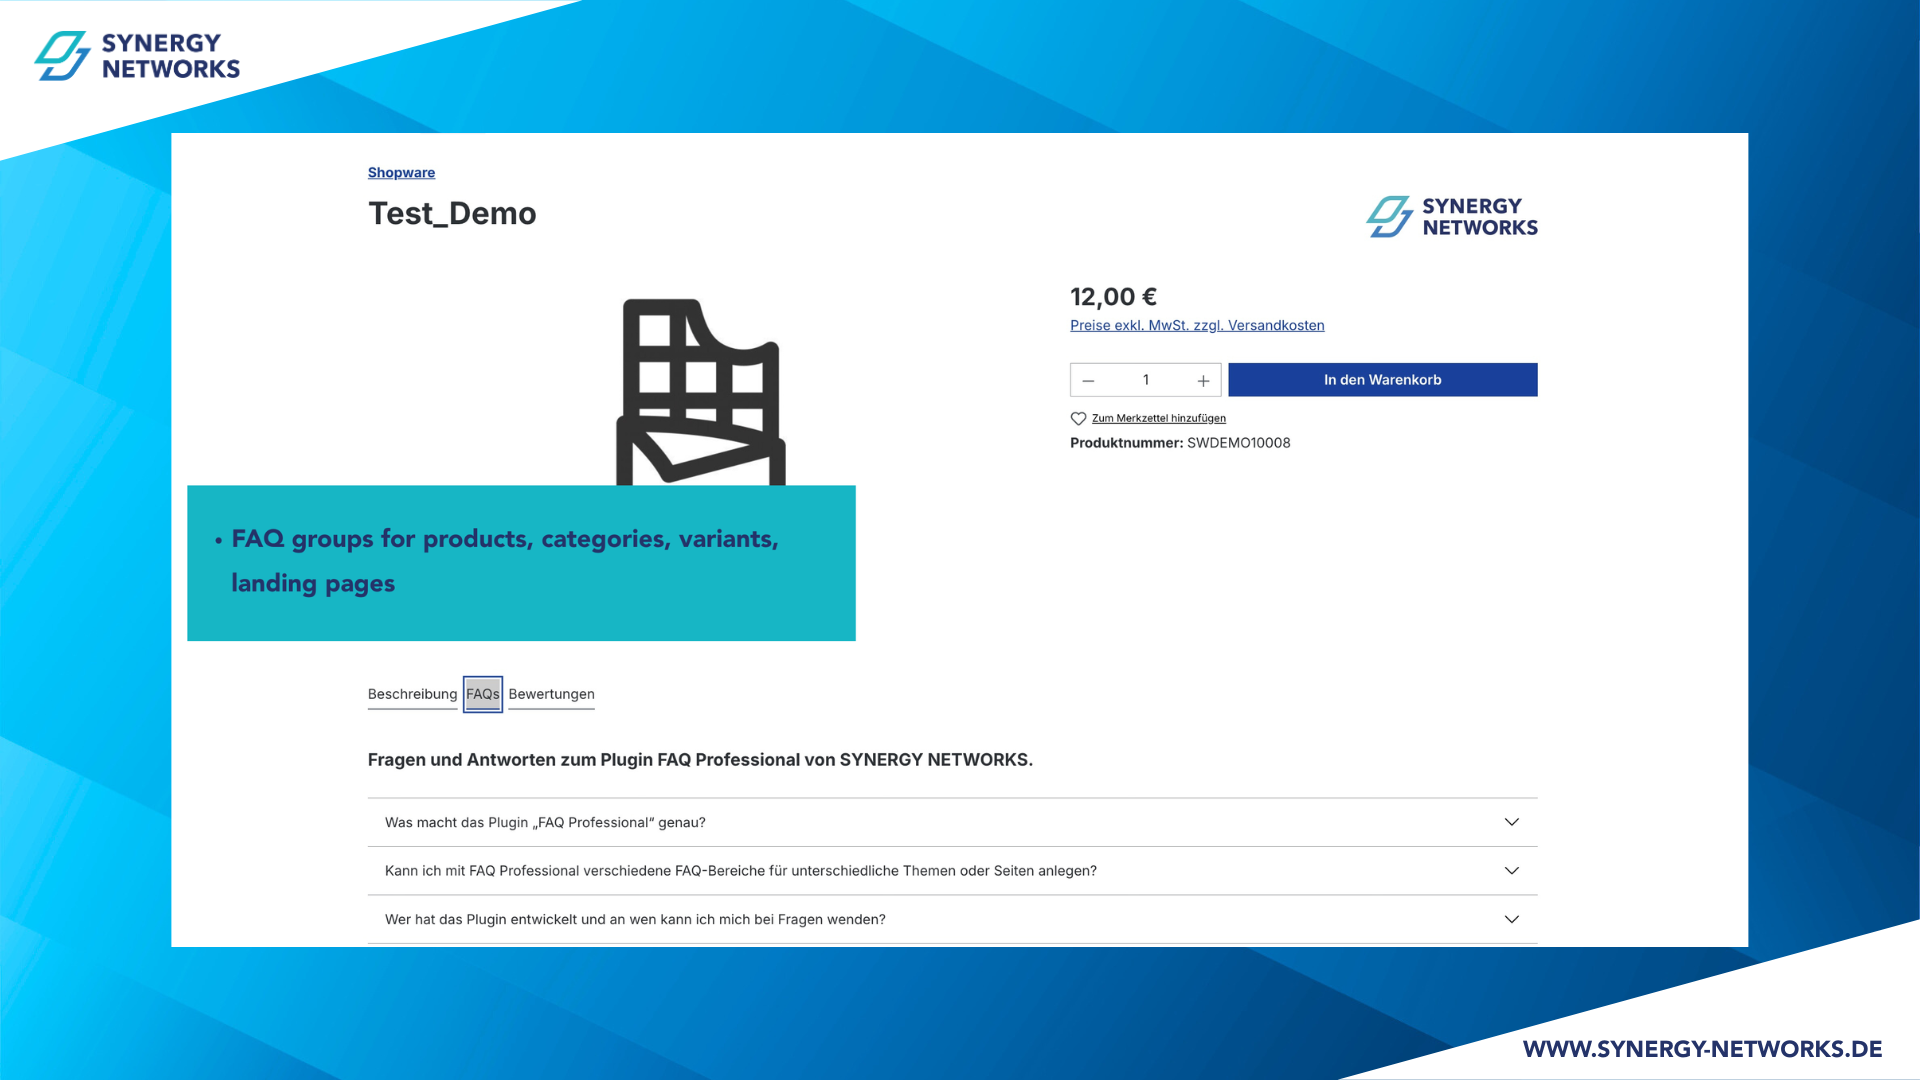Screen dimensions: 1920x1080
Task: Click the Test_Demo product image
Action: (x=700, y=392)
